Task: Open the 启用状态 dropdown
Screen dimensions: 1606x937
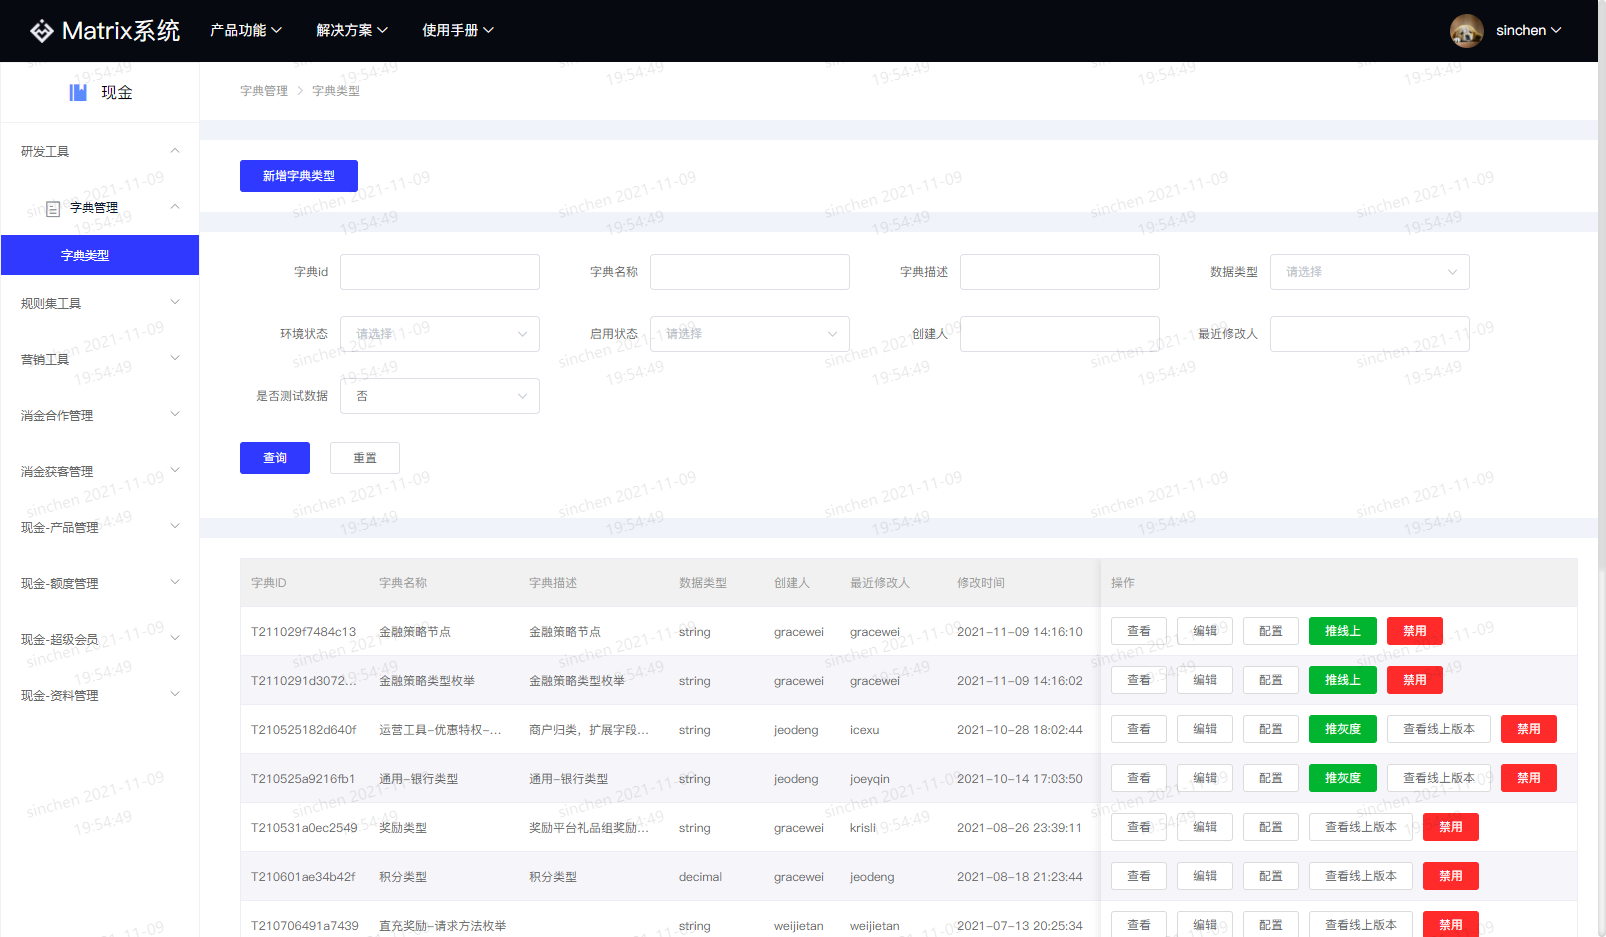Action: [750, 334]
